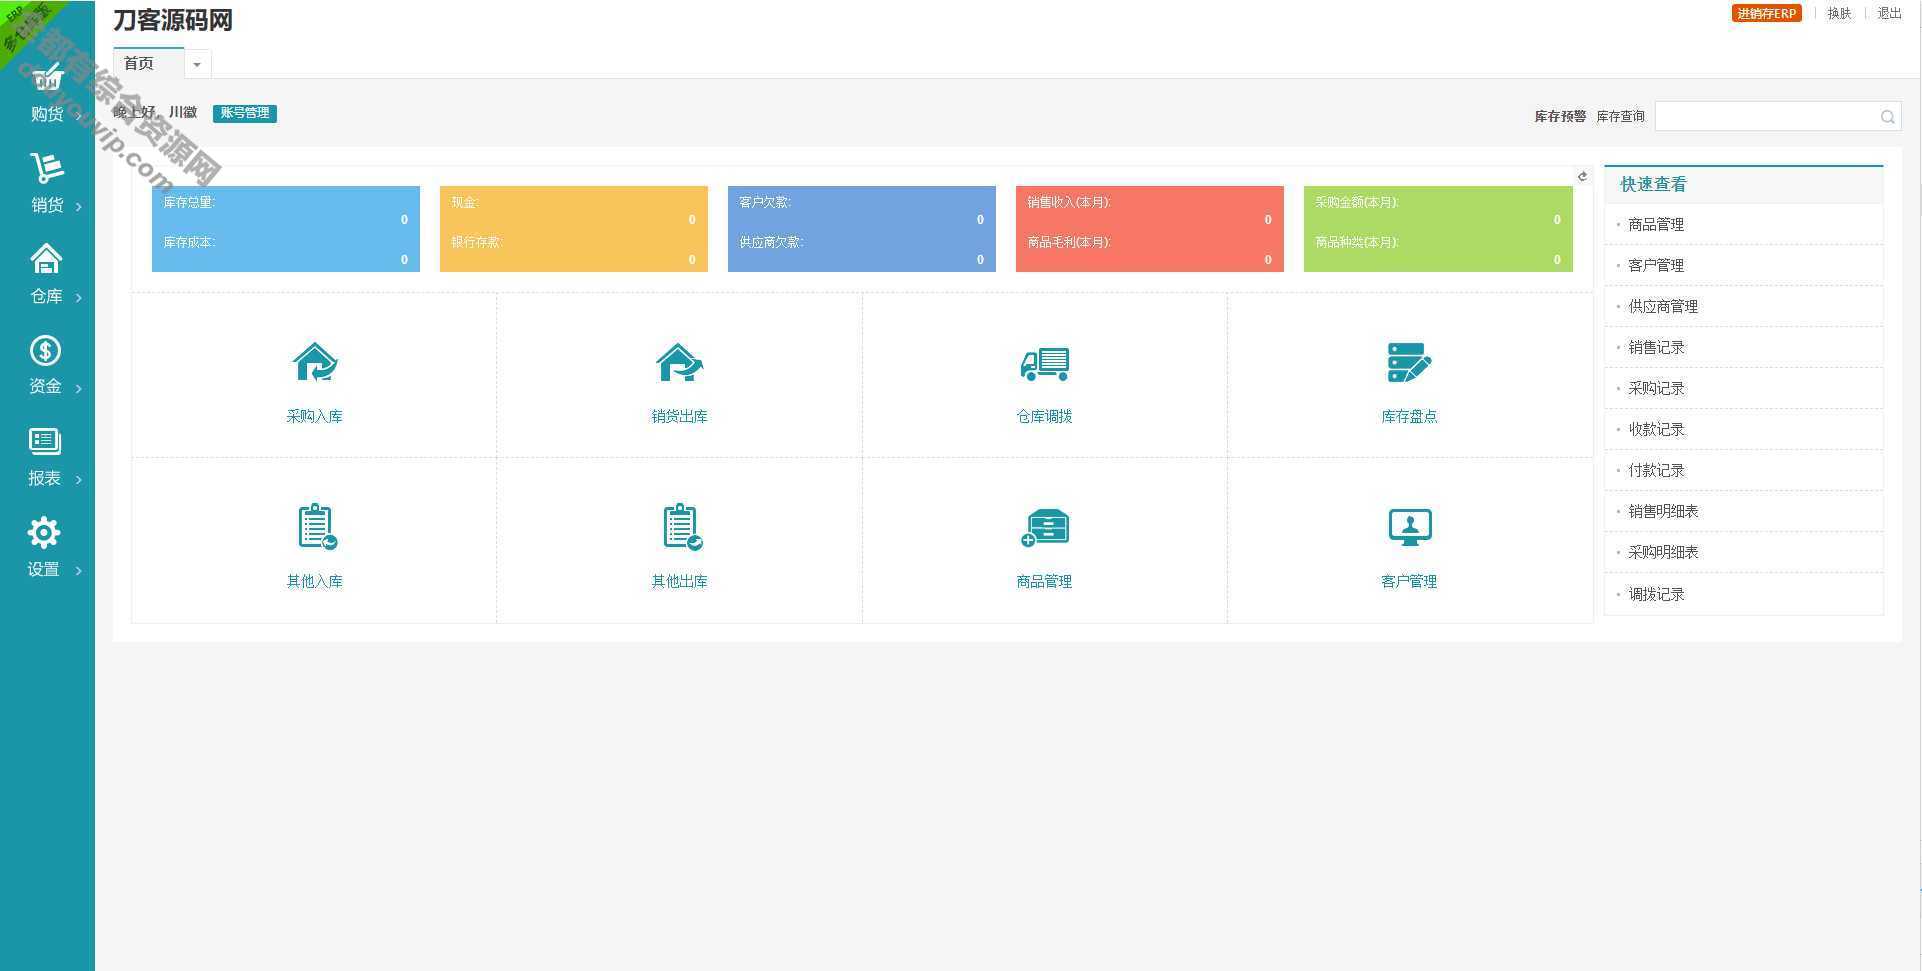1922x971 pixels.
Task: Open the 库存预警 link
Action: (x=1560, y=116)
